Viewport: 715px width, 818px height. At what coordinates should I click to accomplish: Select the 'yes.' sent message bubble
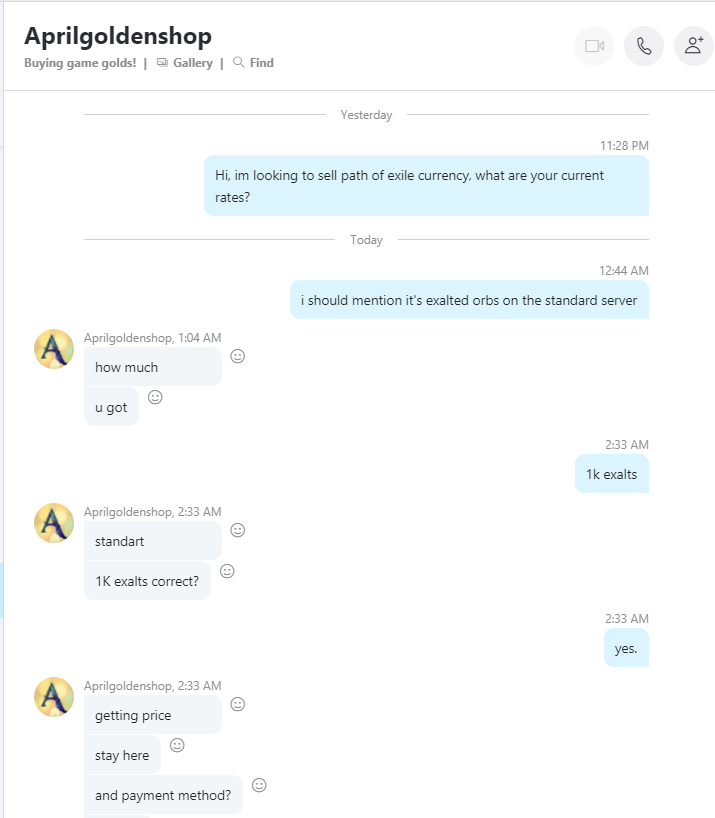(626, 648)
